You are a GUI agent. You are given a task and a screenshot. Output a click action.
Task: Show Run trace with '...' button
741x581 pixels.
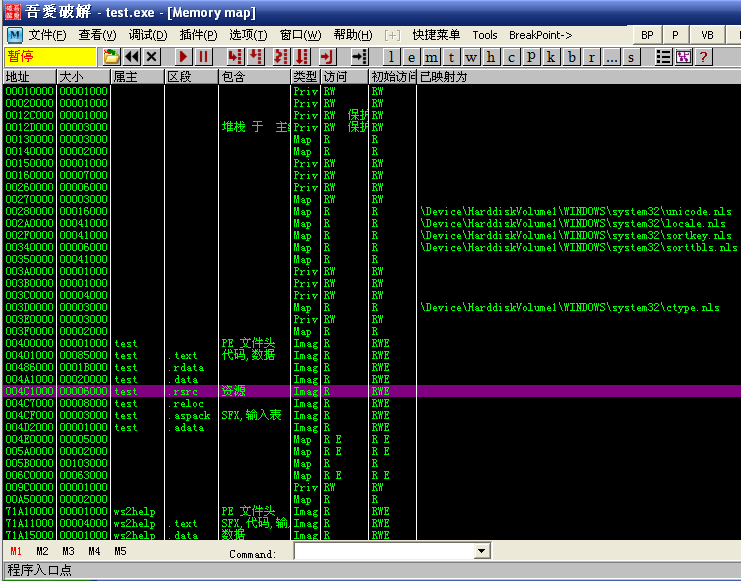[612, 57]
